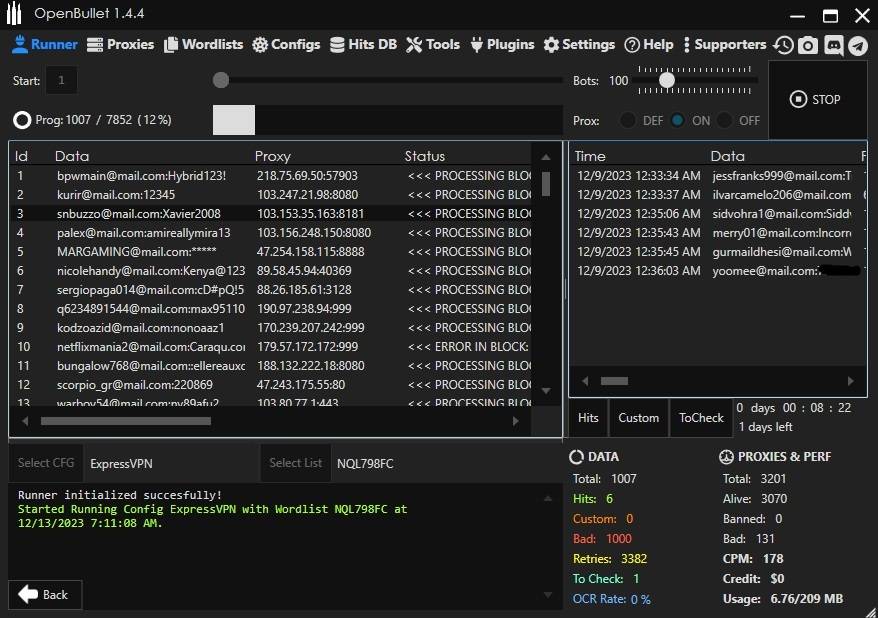878x618 pixels.
Task: Open the Discord icon link
Action: tap(833, 45)
